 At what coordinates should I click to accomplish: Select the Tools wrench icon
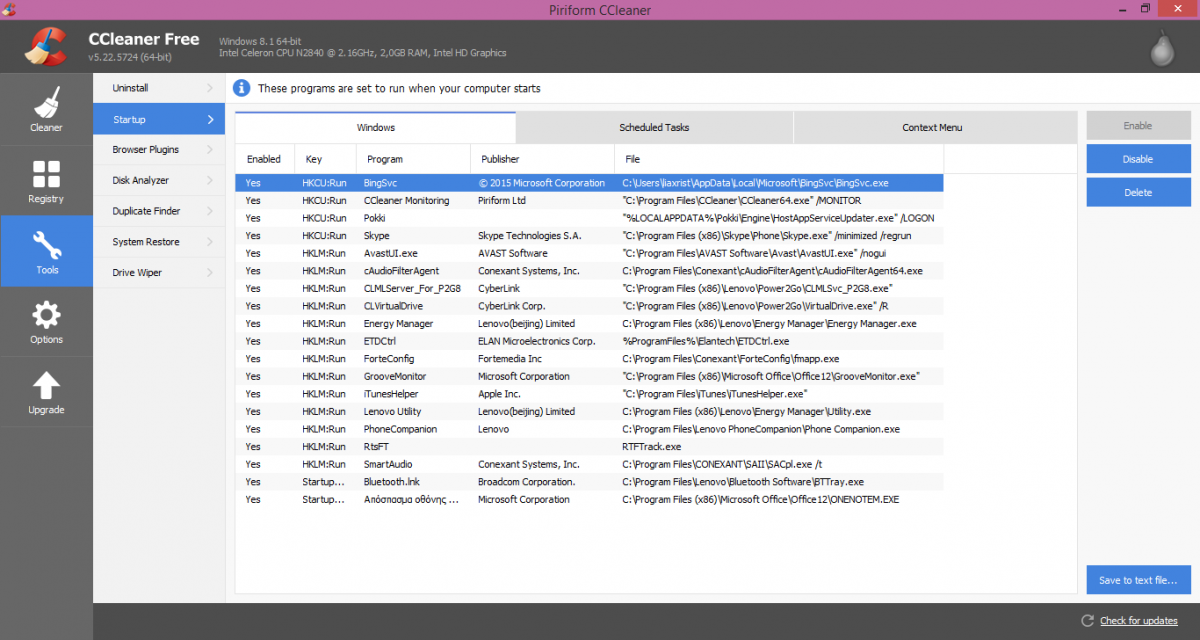pyautogui.click(x=46, y=252)
